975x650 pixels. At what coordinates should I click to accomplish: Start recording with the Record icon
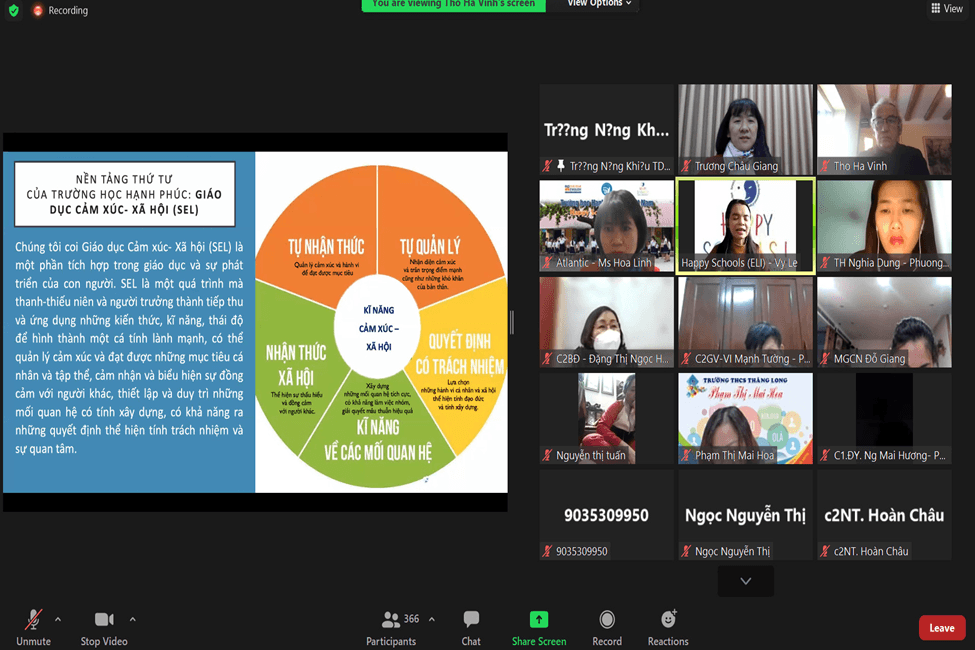tap(607, 620)
